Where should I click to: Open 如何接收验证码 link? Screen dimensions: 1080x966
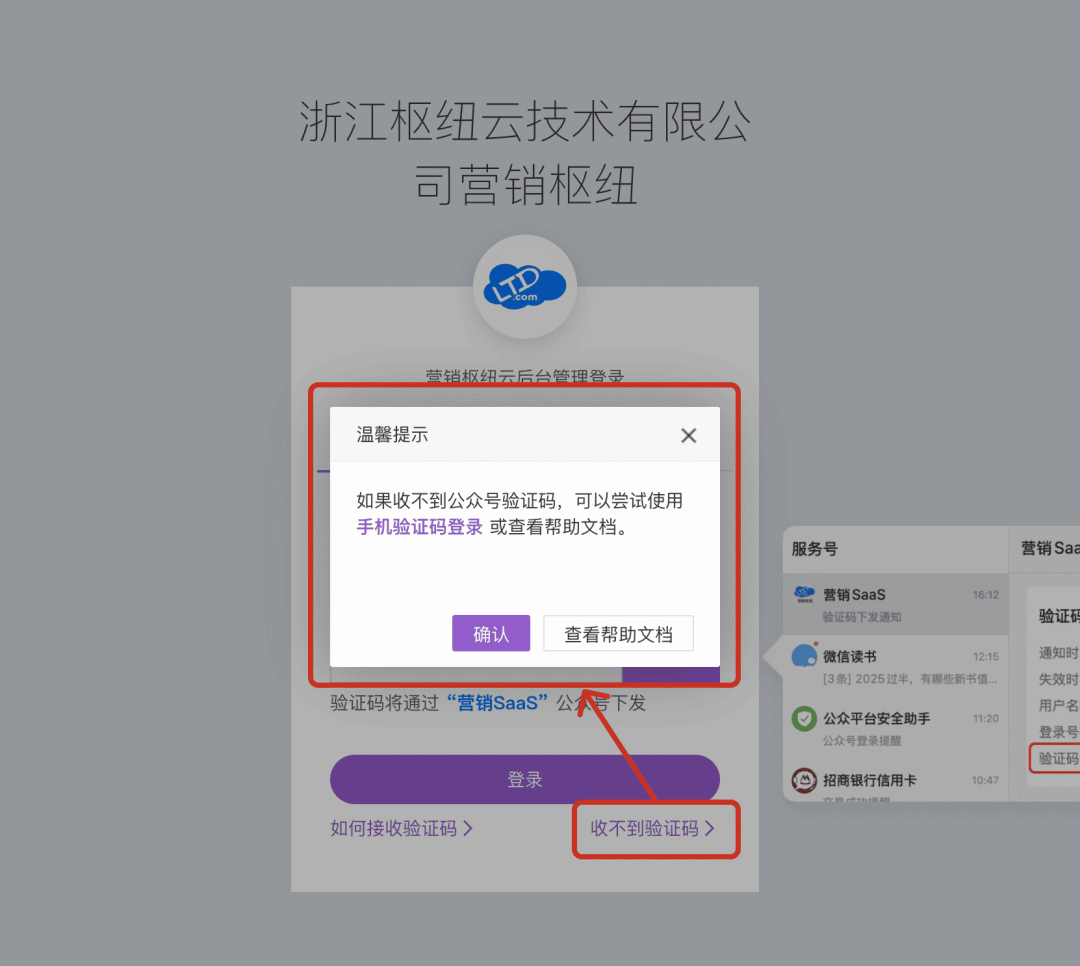402,828
